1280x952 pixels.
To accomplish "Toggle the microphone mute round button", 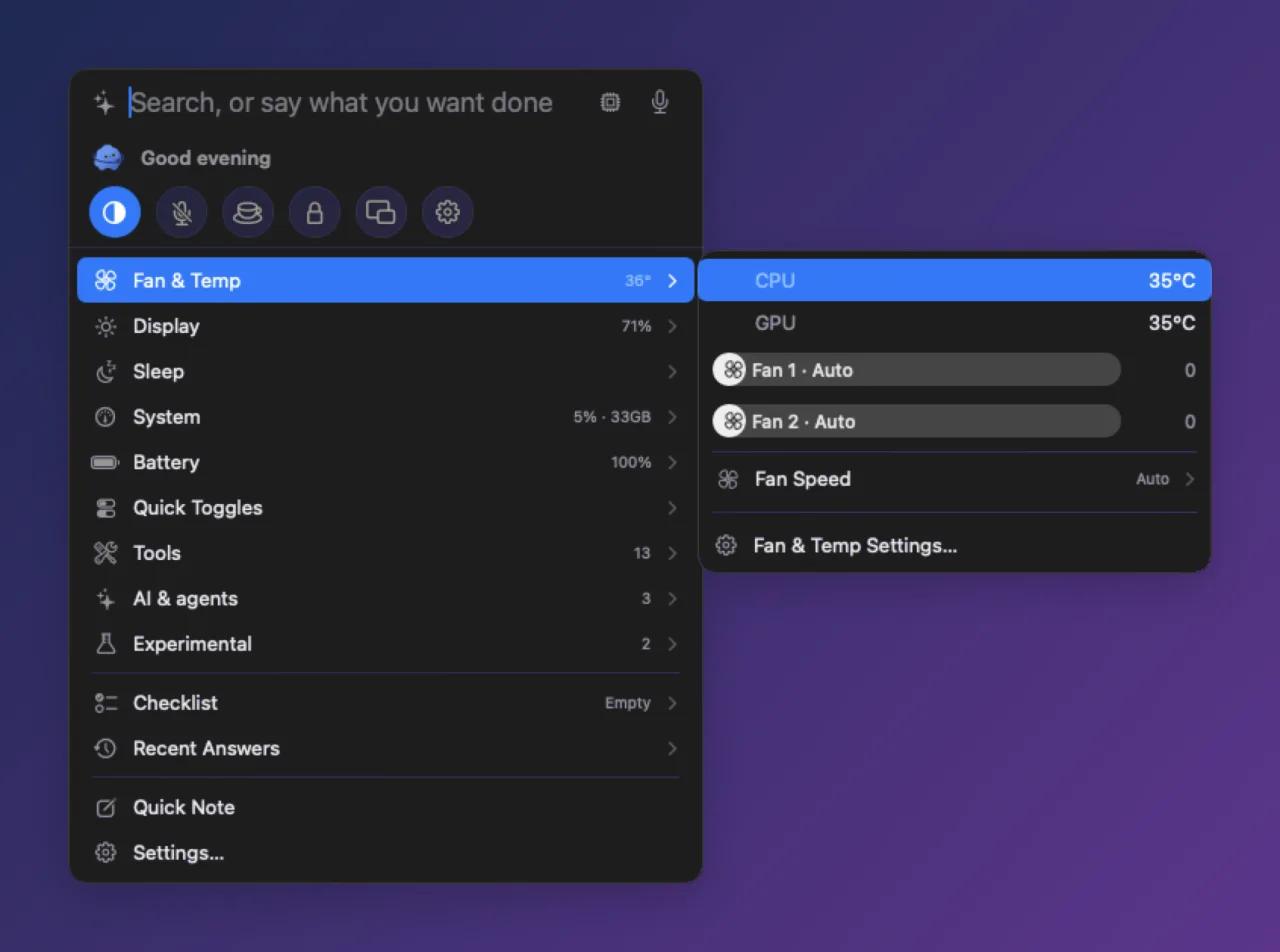I will (182, 212).
